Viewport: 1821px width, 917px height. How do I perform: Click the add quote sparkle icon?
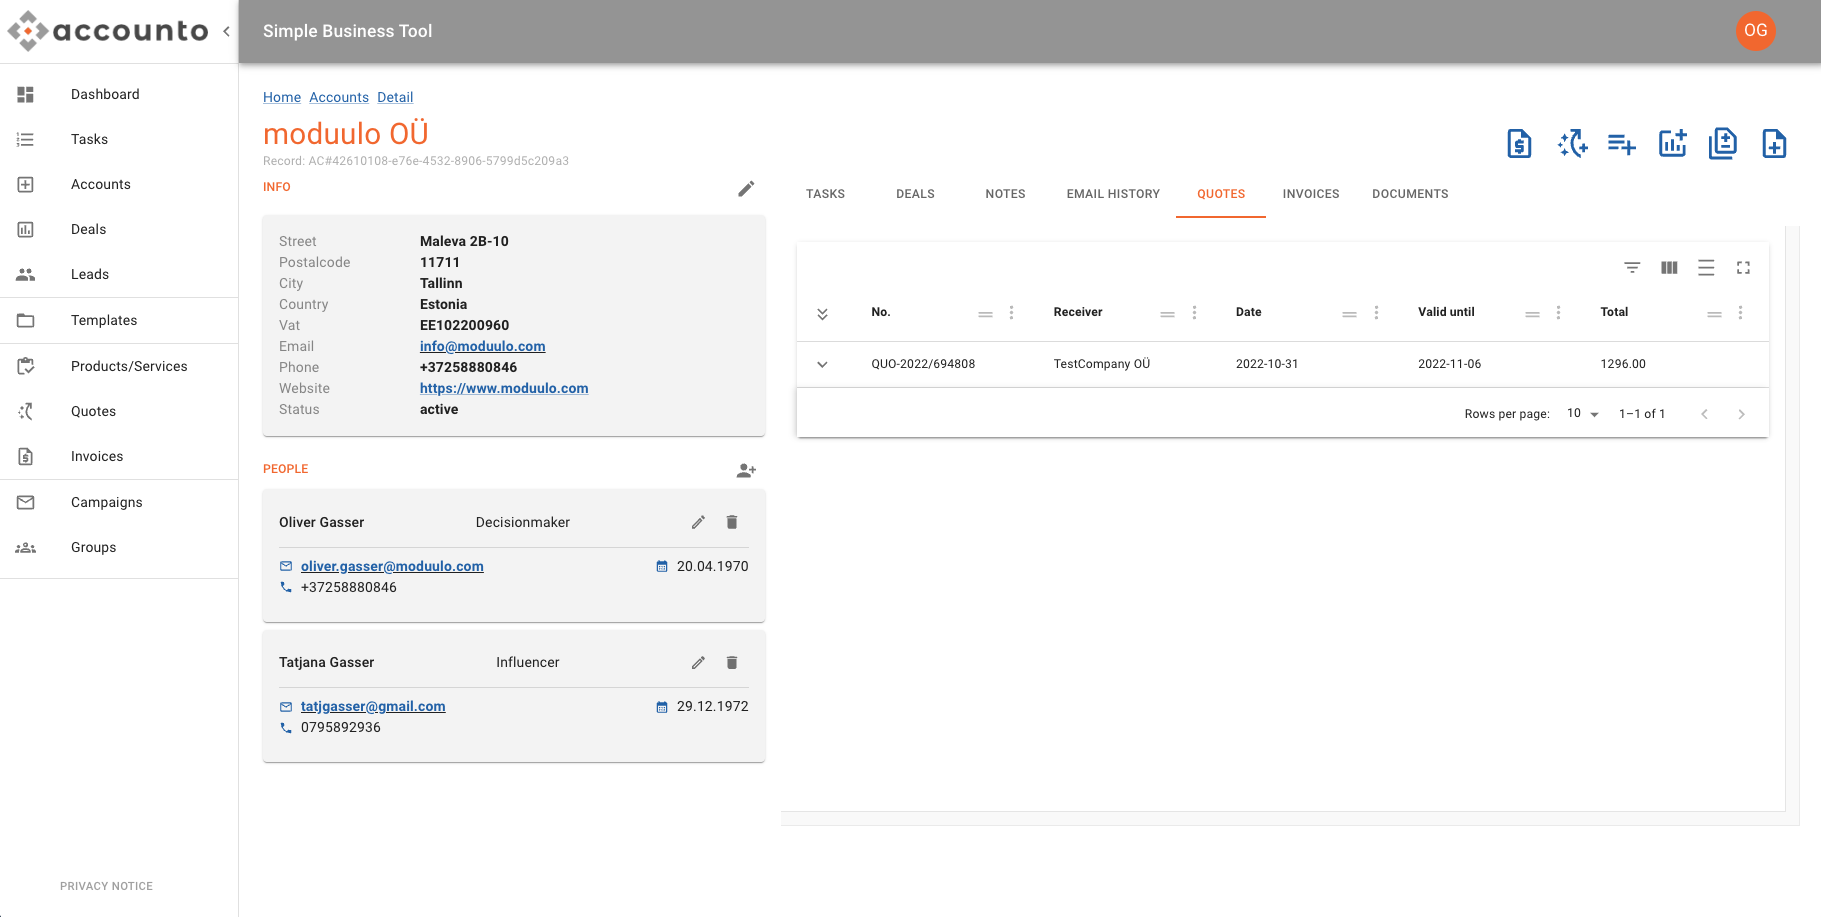click(x=1572, y=144)
